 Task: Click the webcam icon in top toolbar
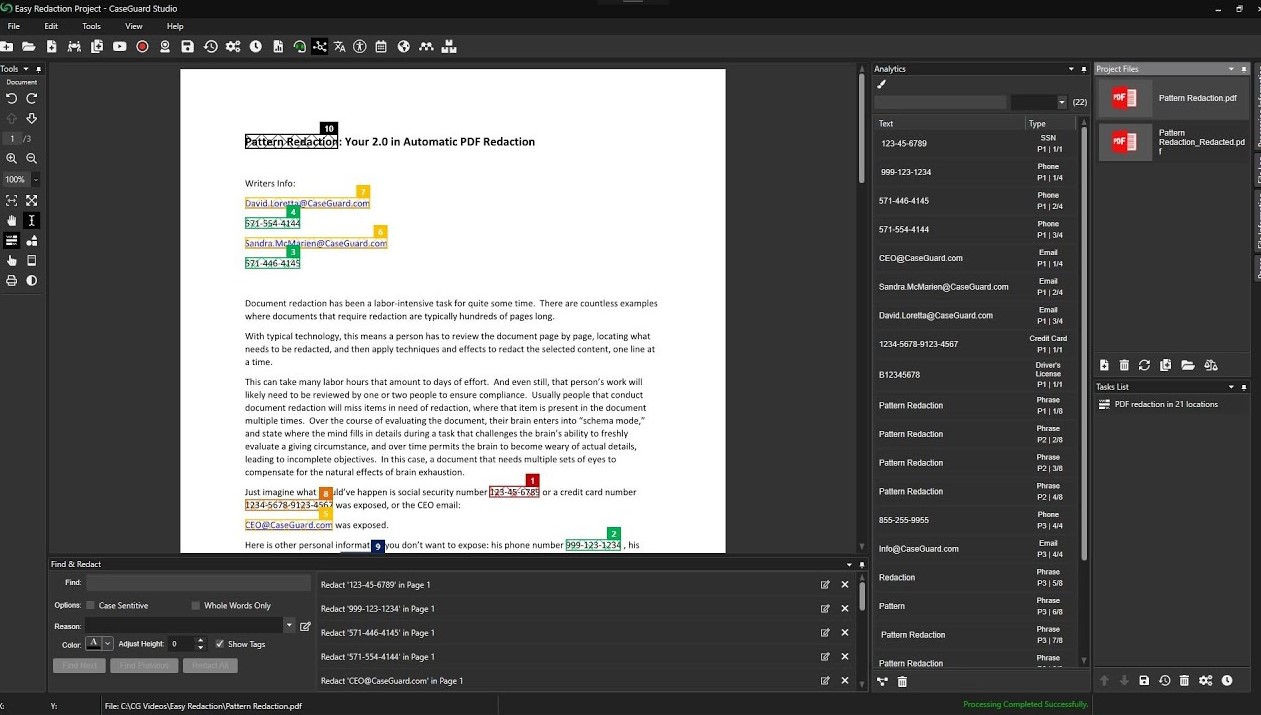pos(165,46)
